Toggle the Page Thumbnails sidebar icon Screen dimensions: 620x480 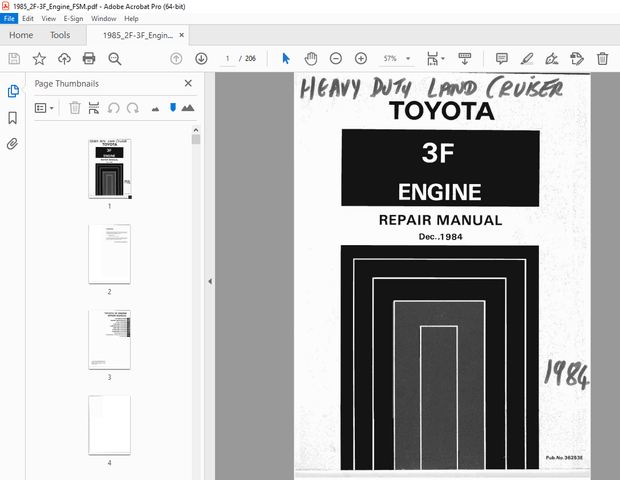(x=13, y=91)
